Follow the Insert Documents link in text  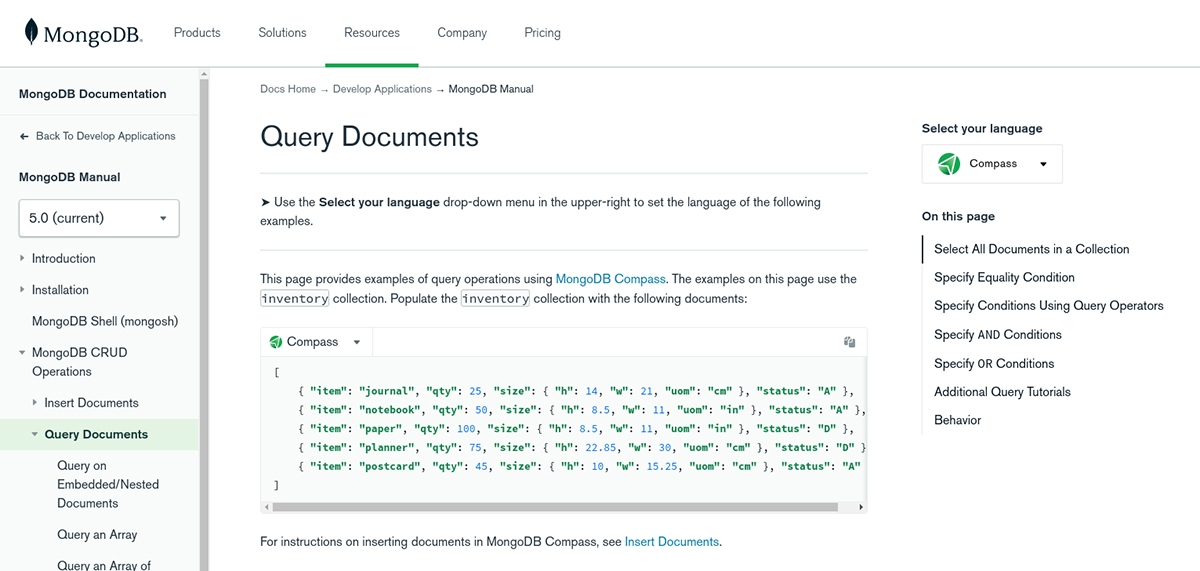(x=671, y=542)
